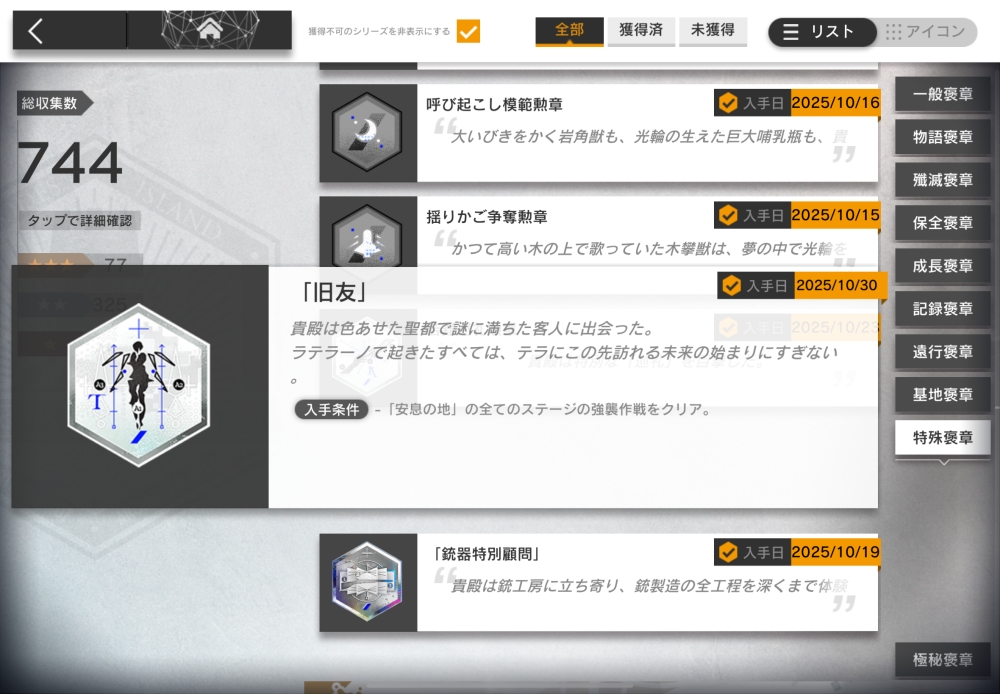1000x694 pixels.
Task: Tap the back arrow icon
Action: coord(36,31)
